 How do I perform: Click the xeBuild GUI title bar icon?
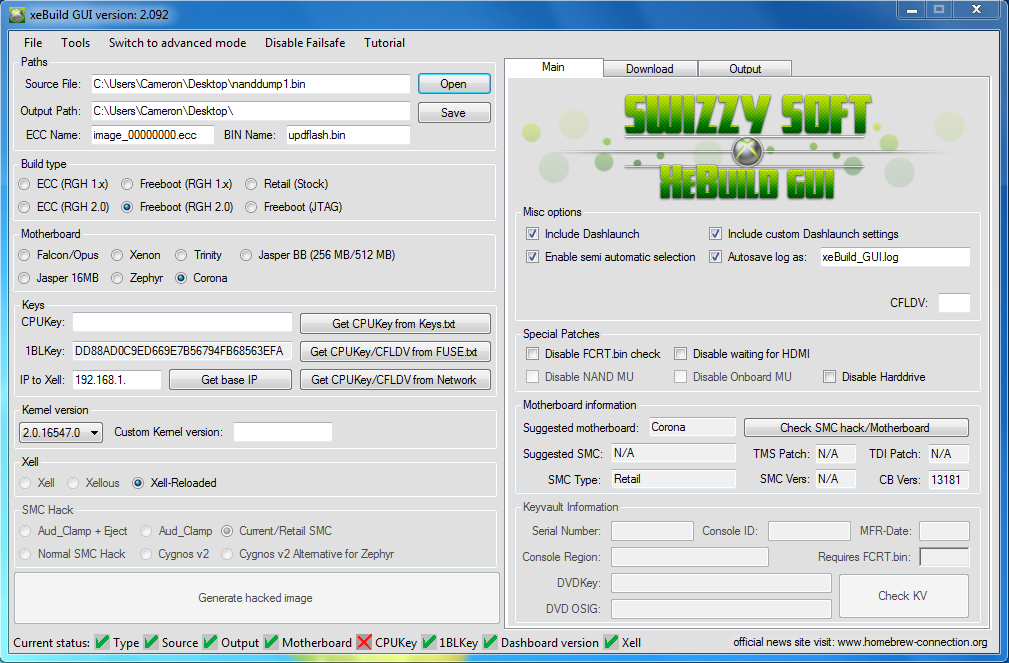[17, 14]
